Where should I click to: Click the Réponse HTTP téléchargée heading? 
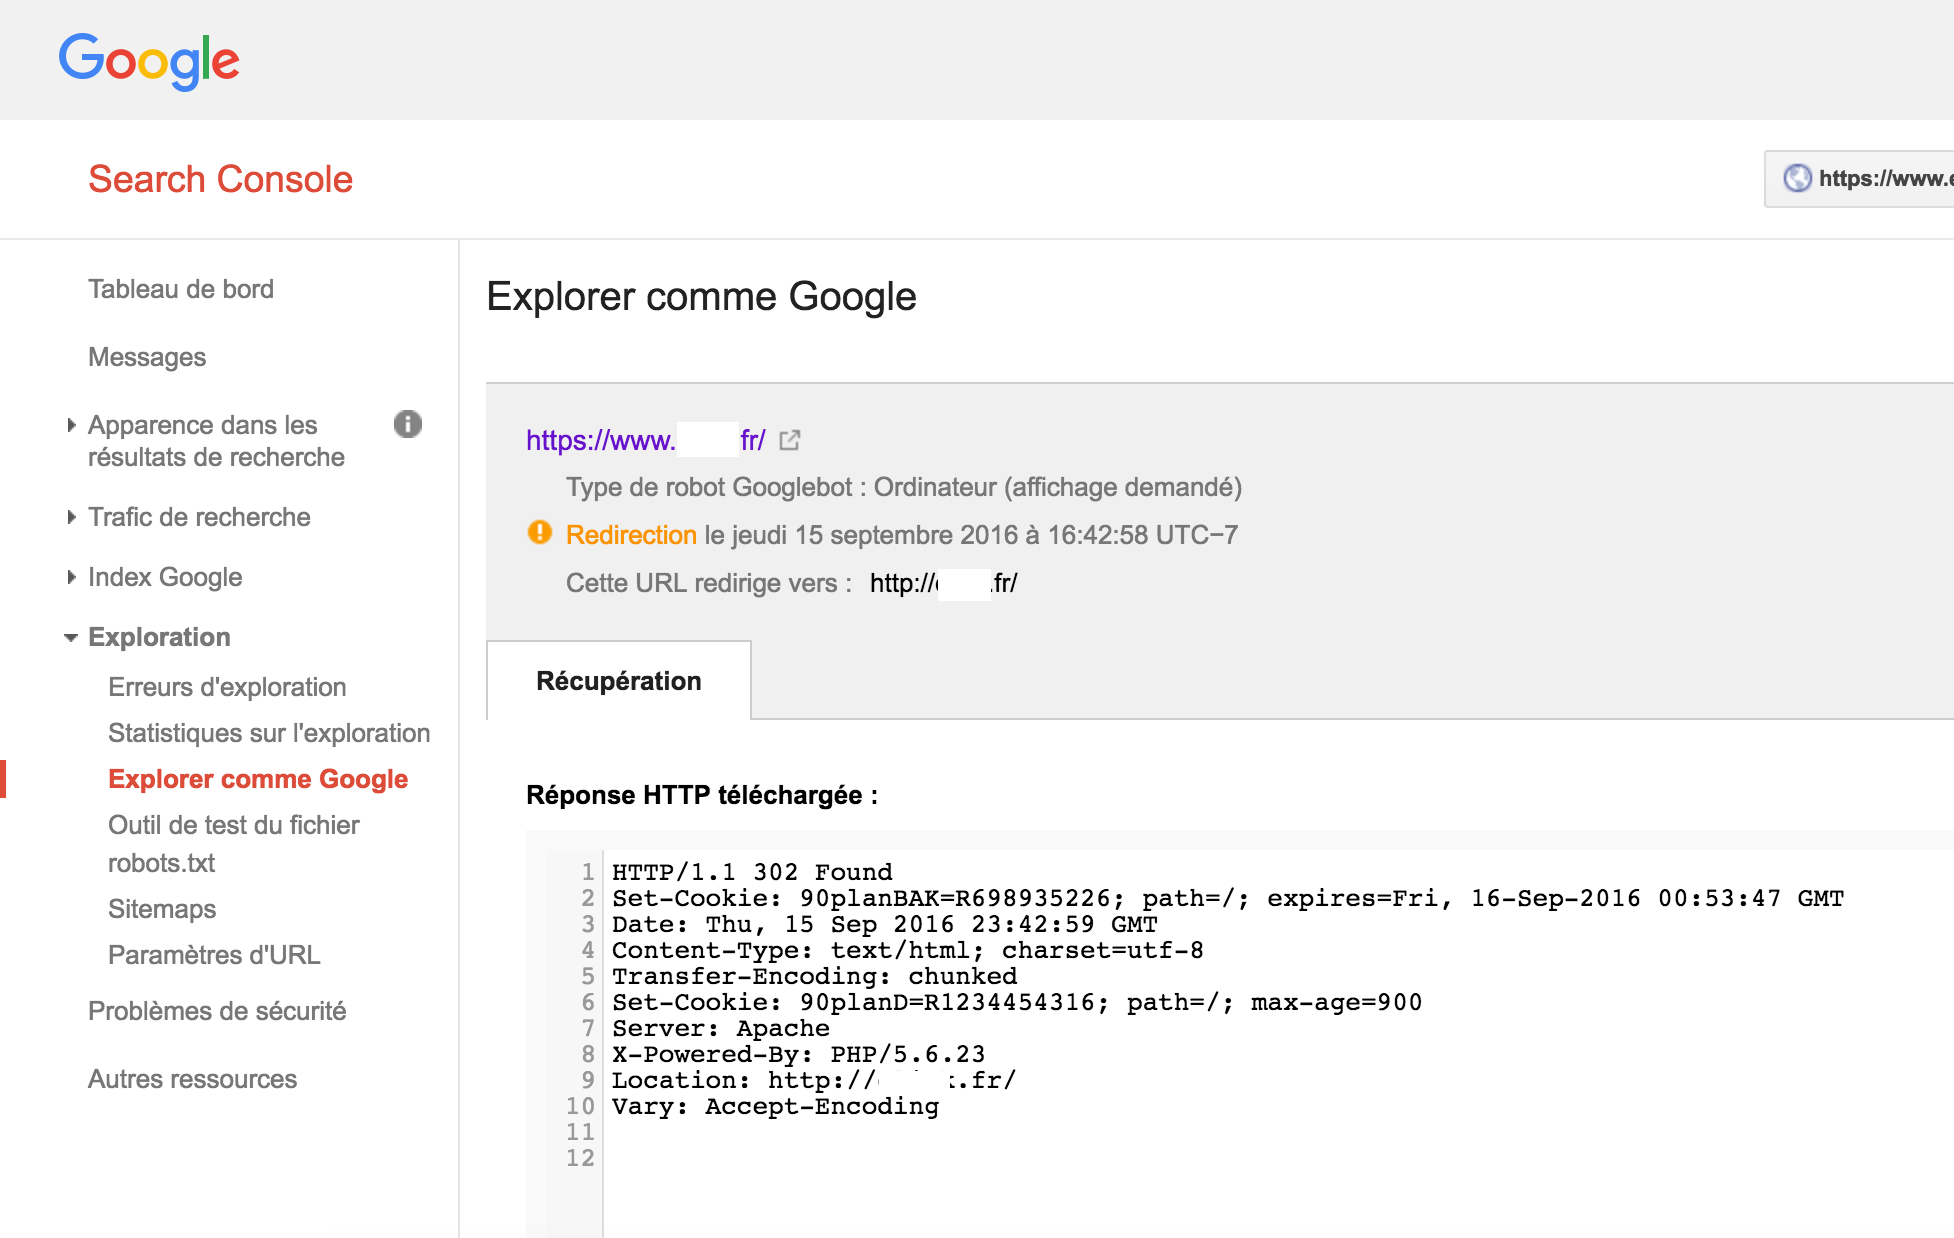click(x=702, y=795)
